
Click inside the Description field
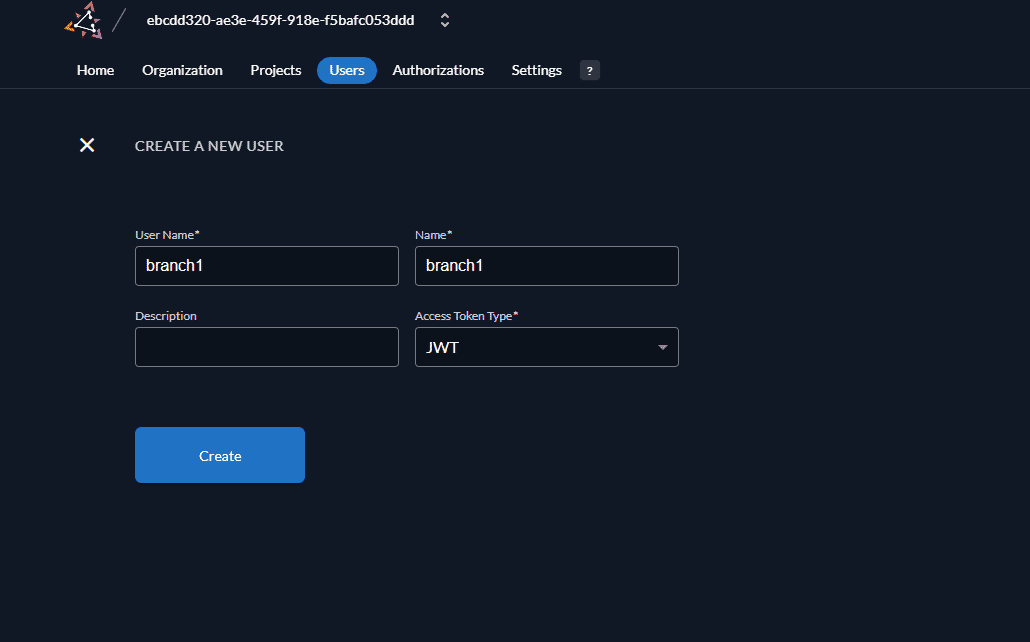[266, 346]
